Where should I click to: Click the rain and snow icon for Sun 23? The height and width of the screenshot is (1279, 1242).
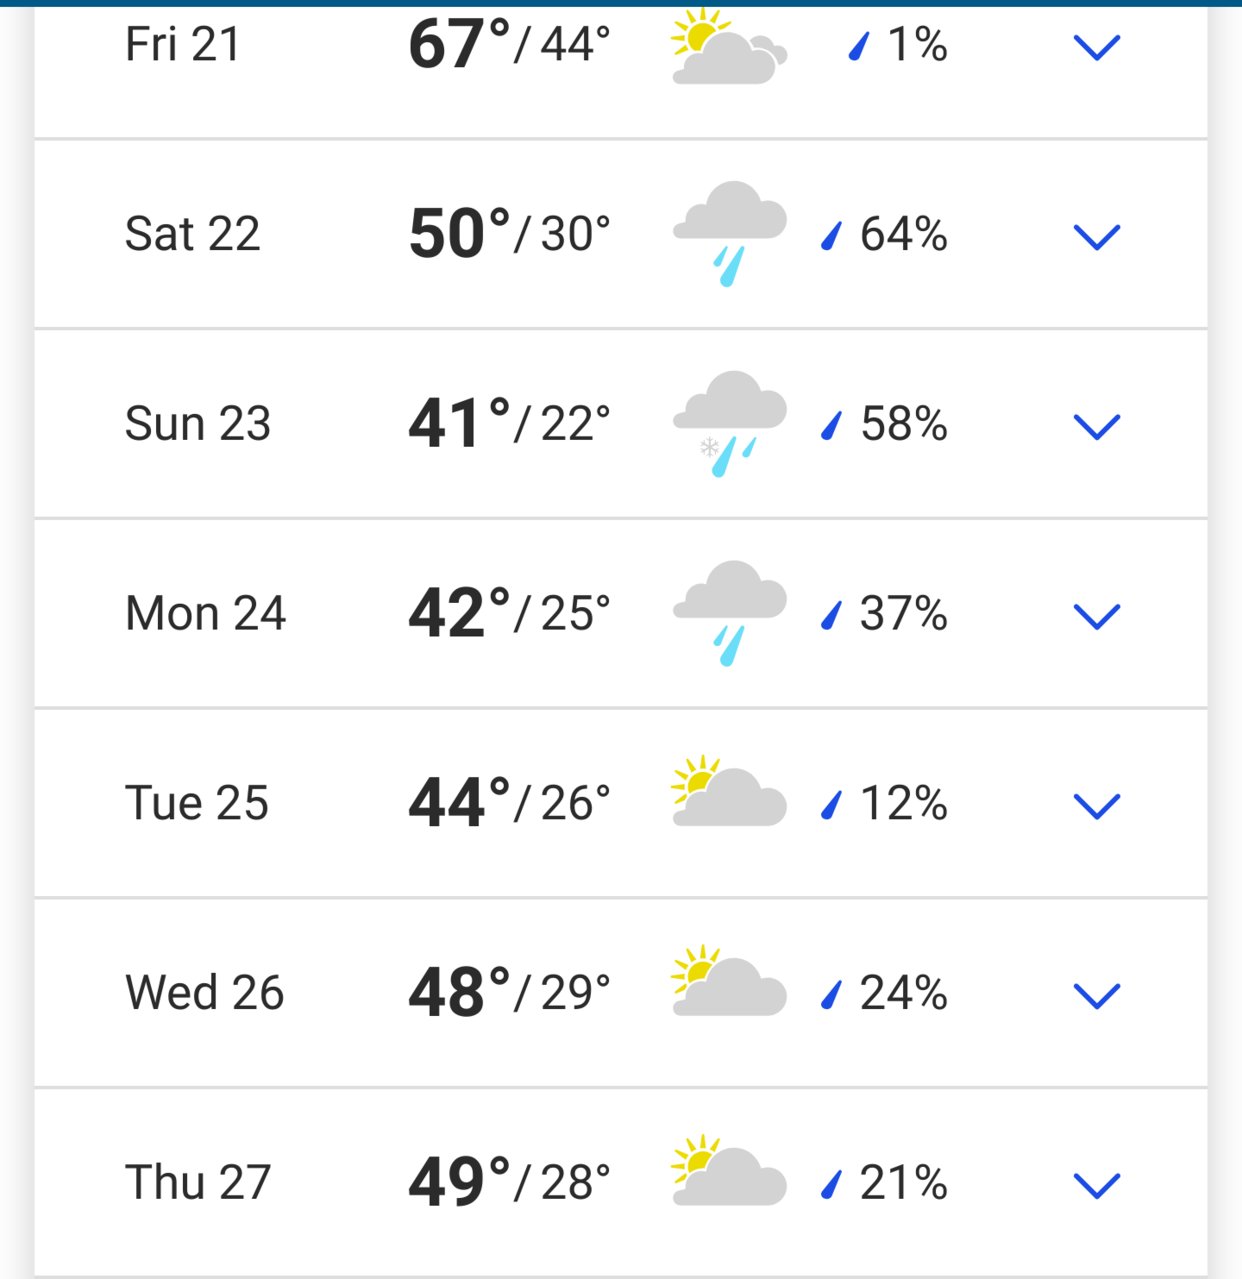[729, 424]
